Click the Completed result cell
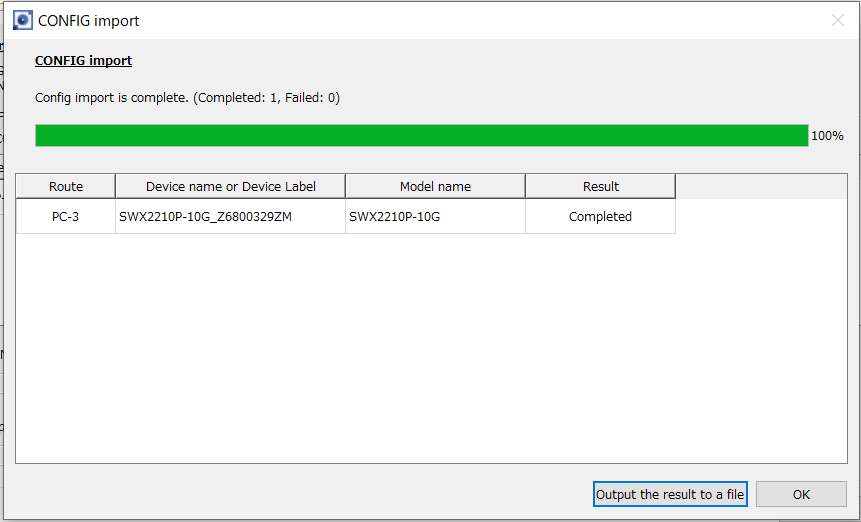This screenshot has height=522, width=861. [x=600, y=216]
